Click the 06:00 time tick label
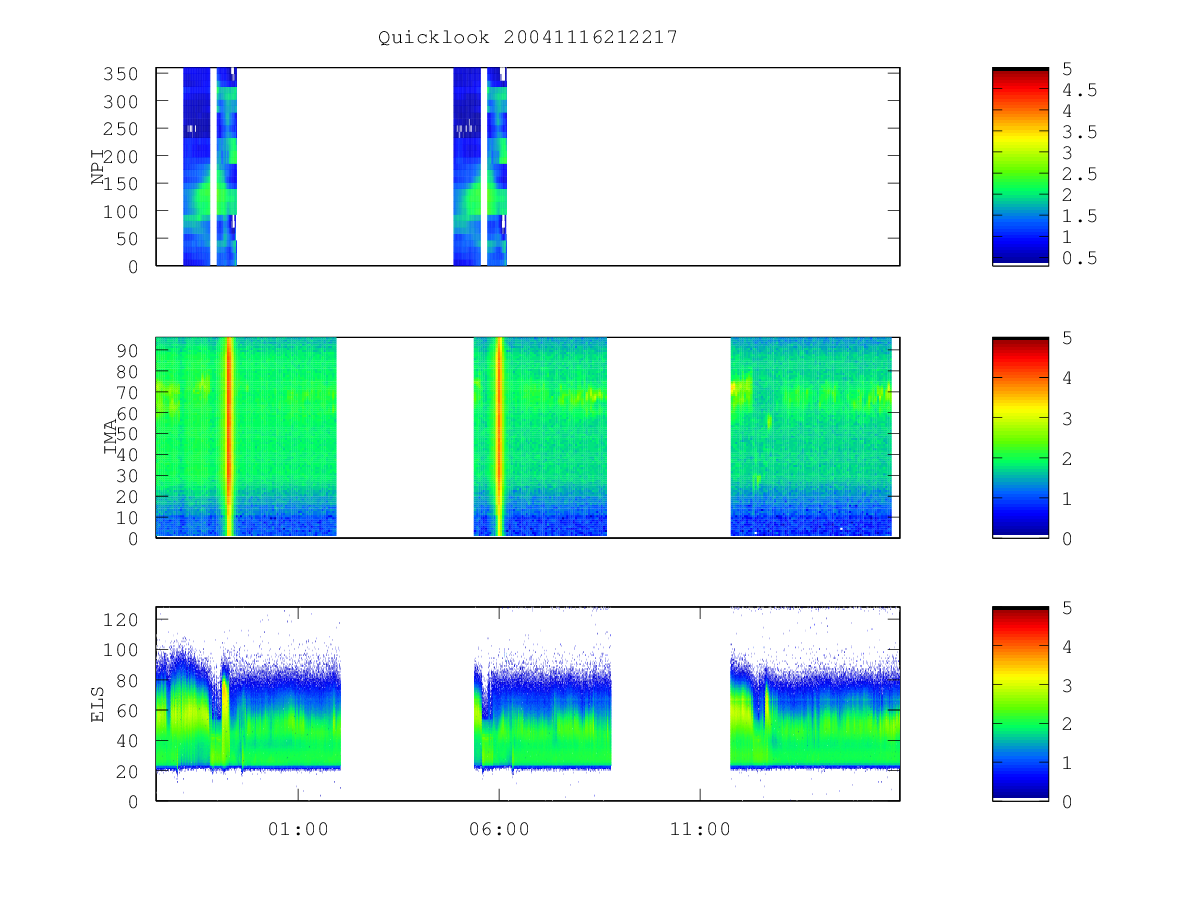 coord(499,829)
